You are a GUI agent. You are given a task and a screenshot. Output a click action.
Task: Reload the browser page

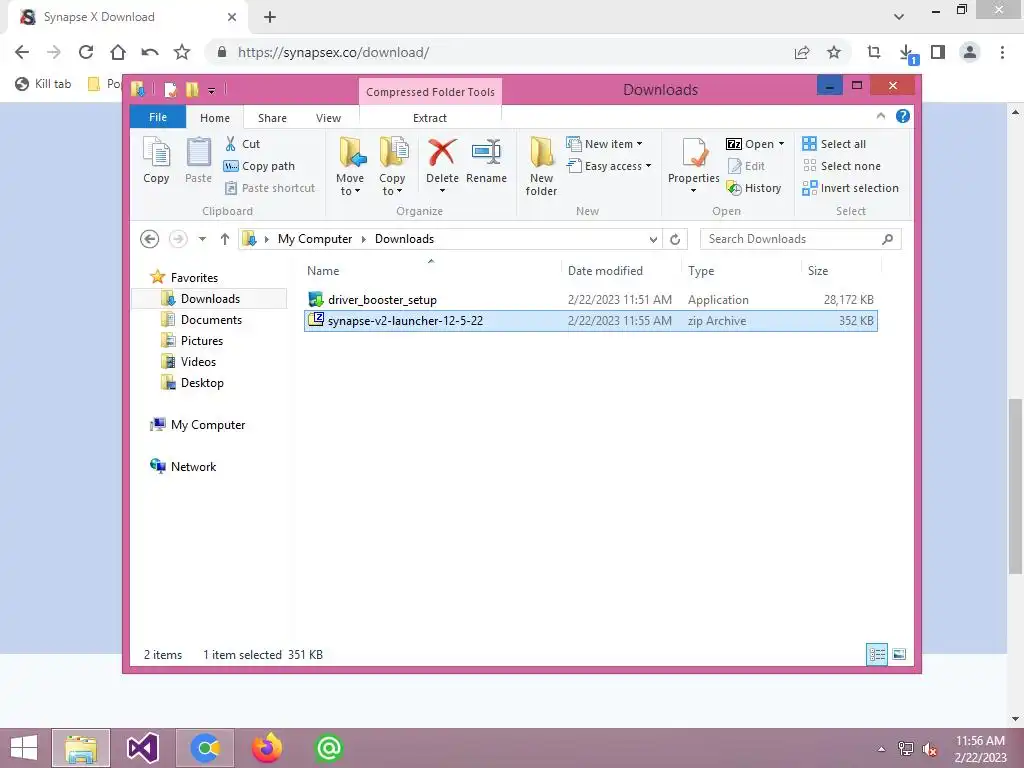(x=86, y=52)
